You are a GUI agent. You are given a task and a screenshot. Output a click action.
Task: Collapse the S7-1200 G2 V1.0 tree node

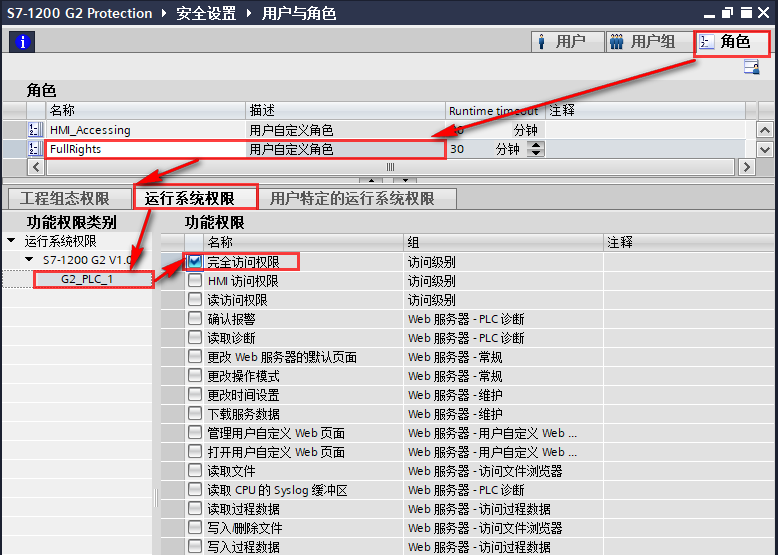coord(30,260)
